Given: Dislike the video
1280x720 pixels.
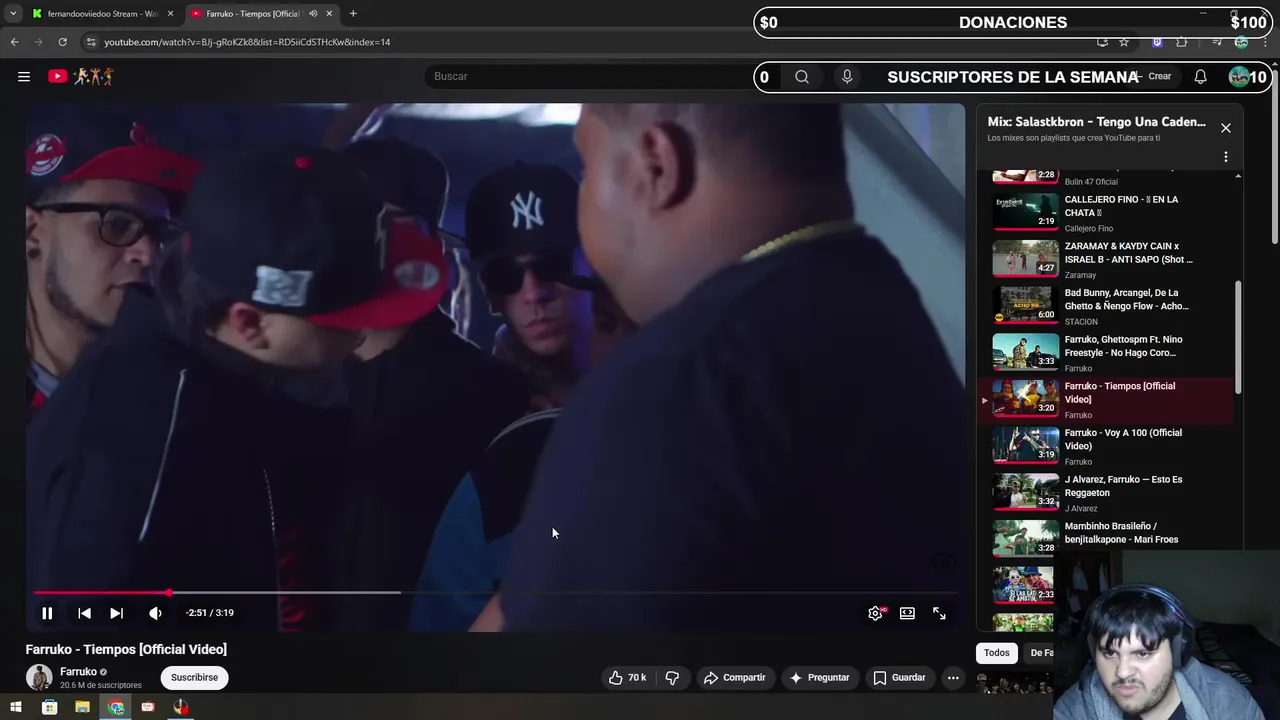Looking at the screenshot, I should point(672,678).
